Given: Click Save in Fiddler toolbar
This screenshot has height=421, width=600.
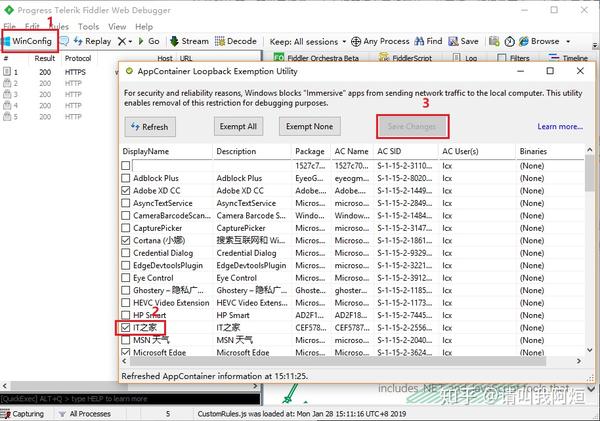Looking at the screenshot, I should pyautogui.click(x=463, y=41).
